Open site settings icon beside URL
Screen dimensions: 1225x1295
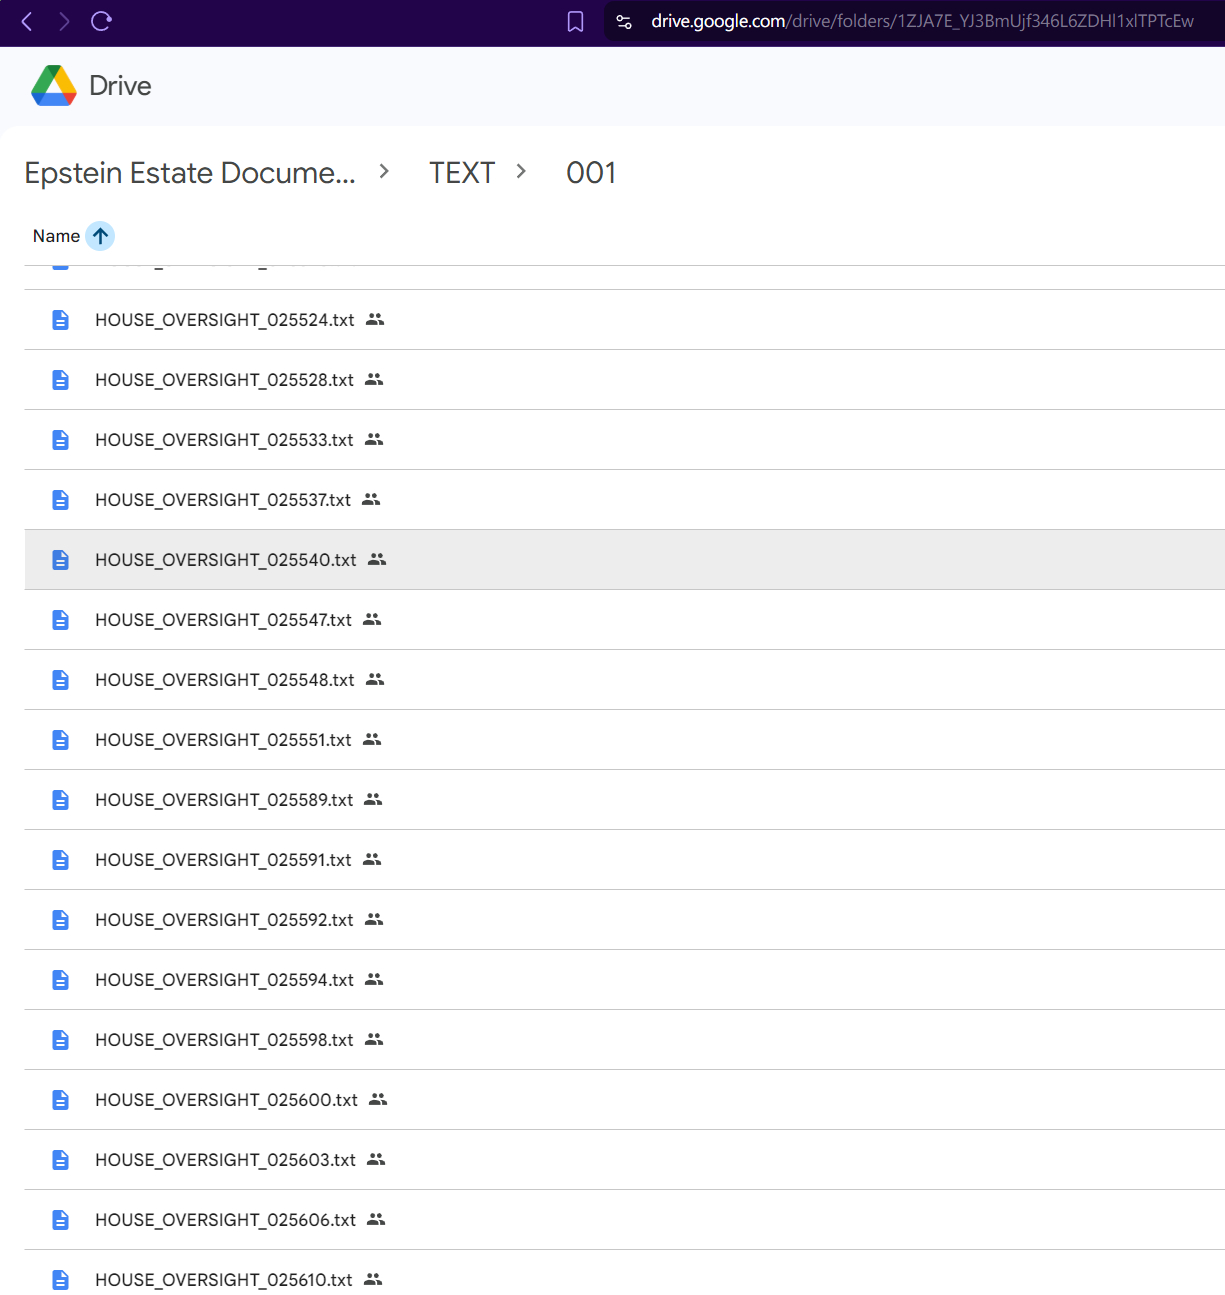coord(624,21)
